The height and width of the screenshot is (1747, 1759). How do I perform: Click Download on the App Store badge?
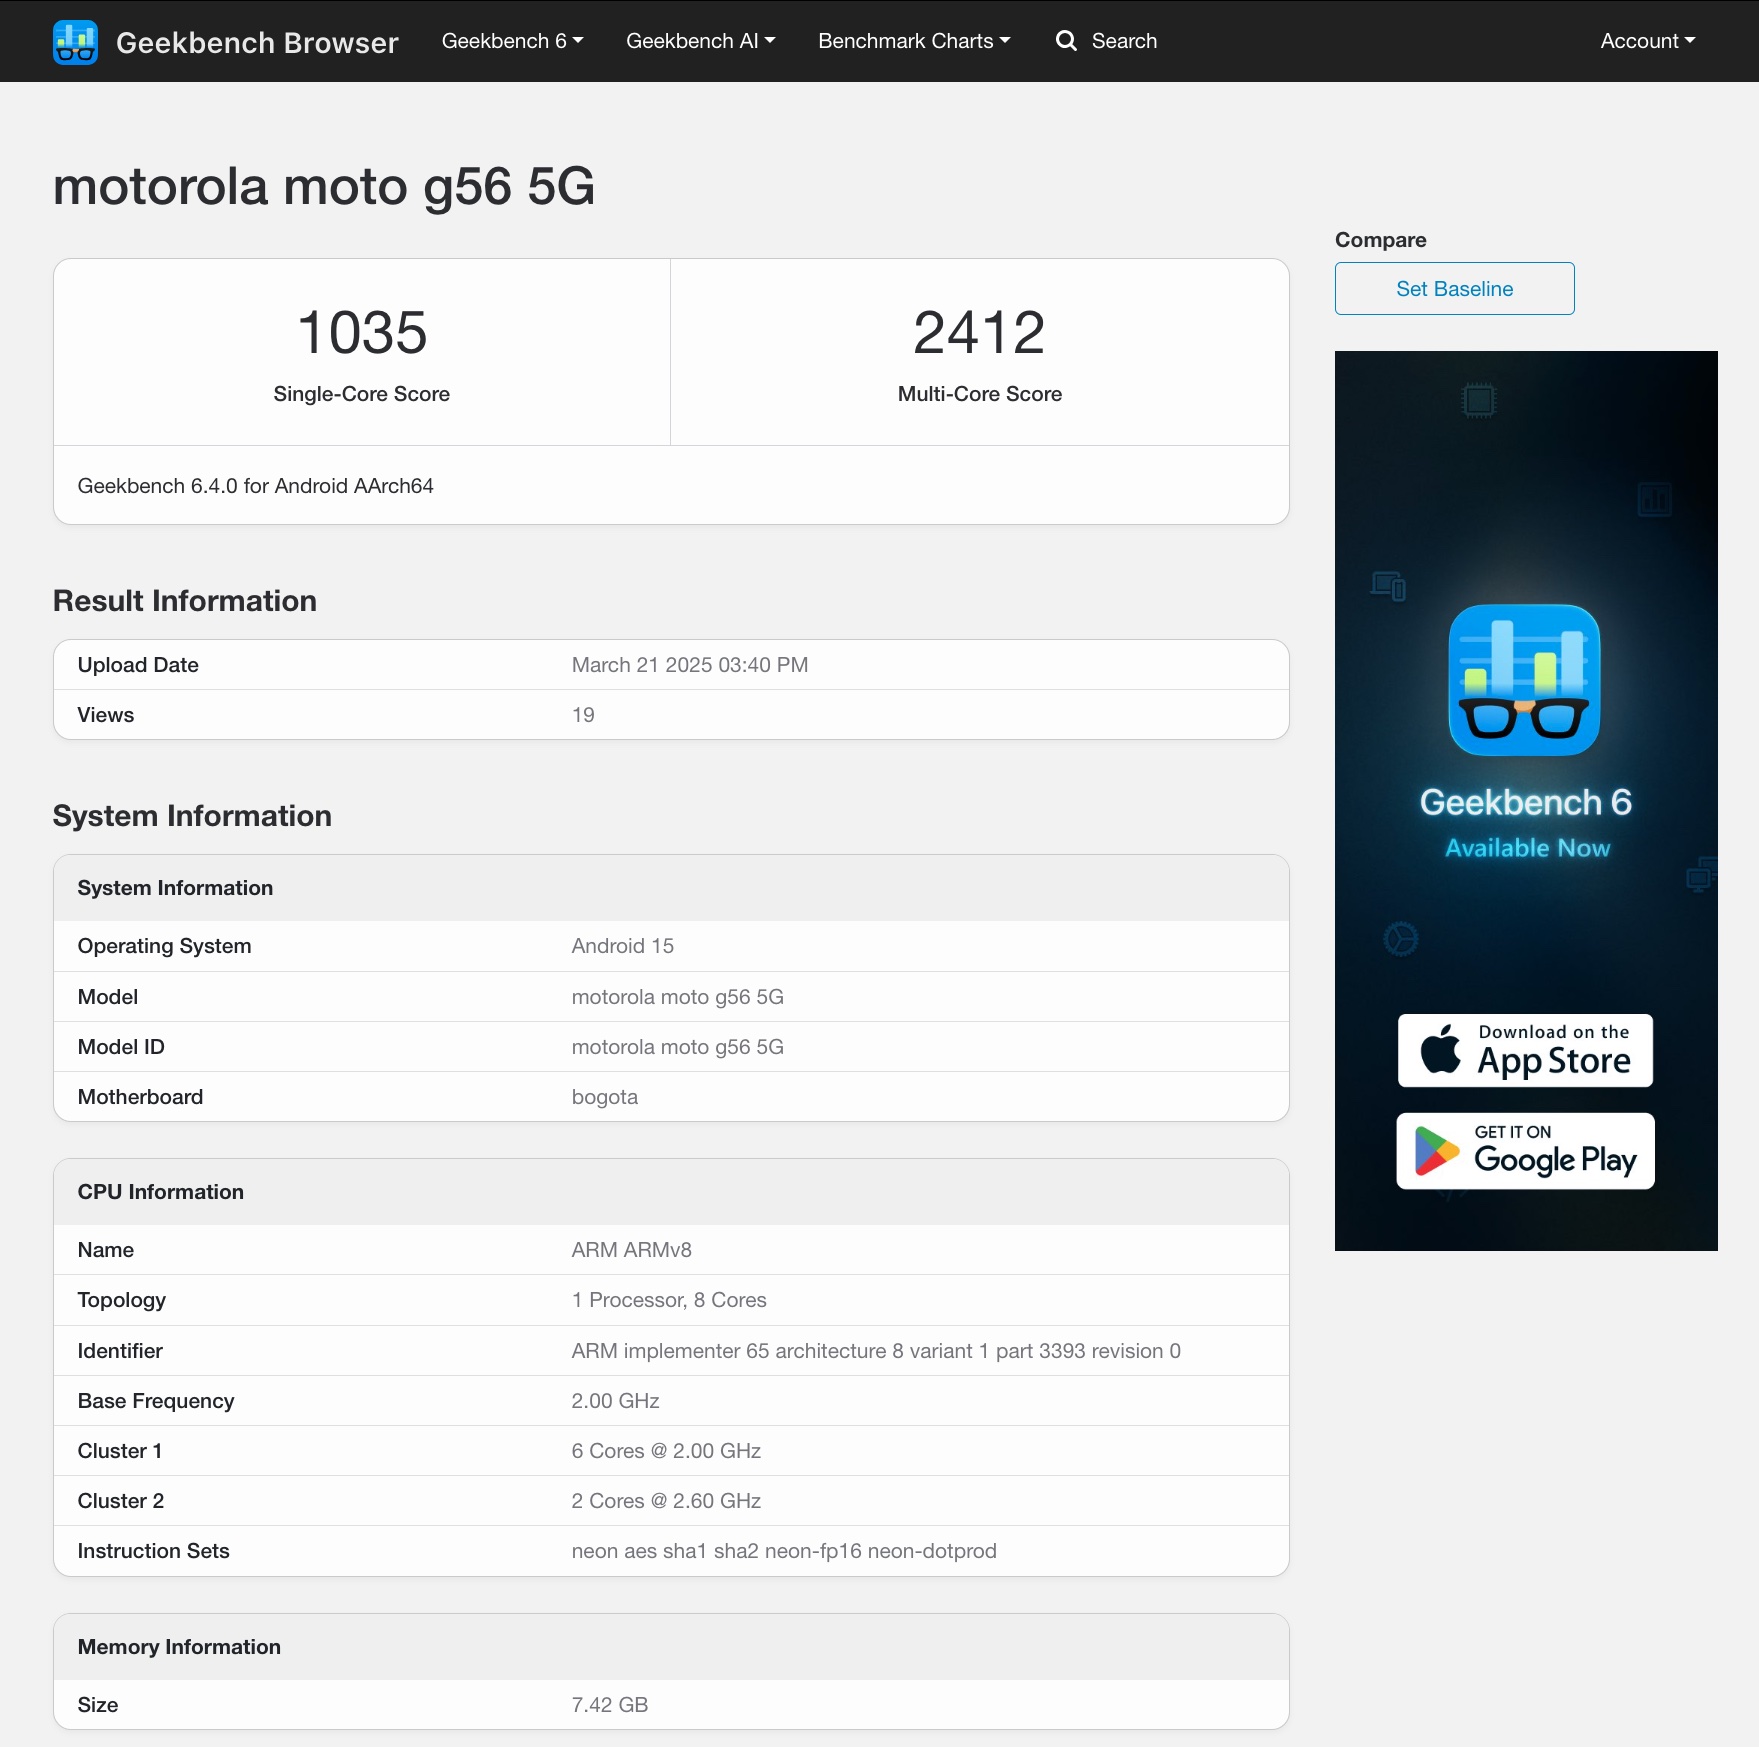pyautogui.click(x=1525, y=1050)
